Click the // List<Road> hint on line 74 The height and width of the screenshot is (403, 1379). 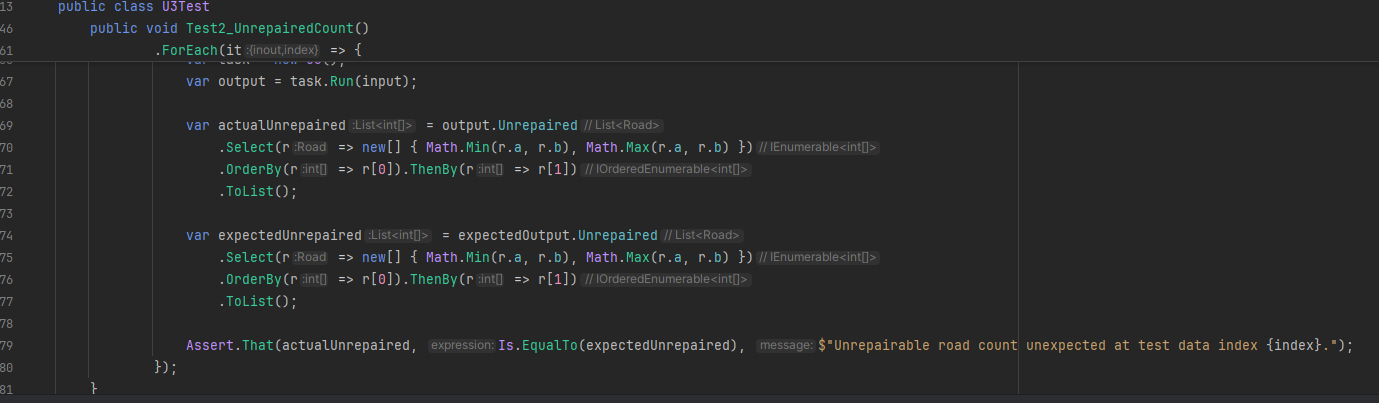(x=702, y=236)
